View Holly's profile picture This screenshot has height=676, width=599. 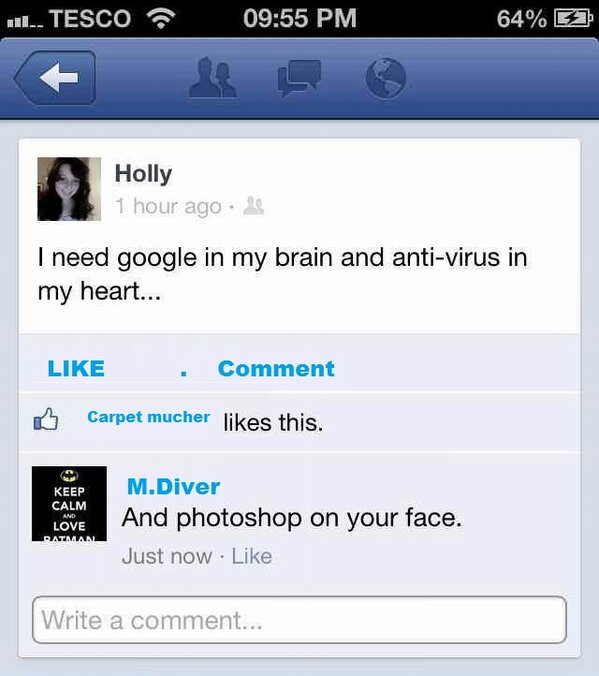pyautogui.click(x=69, y=189)
